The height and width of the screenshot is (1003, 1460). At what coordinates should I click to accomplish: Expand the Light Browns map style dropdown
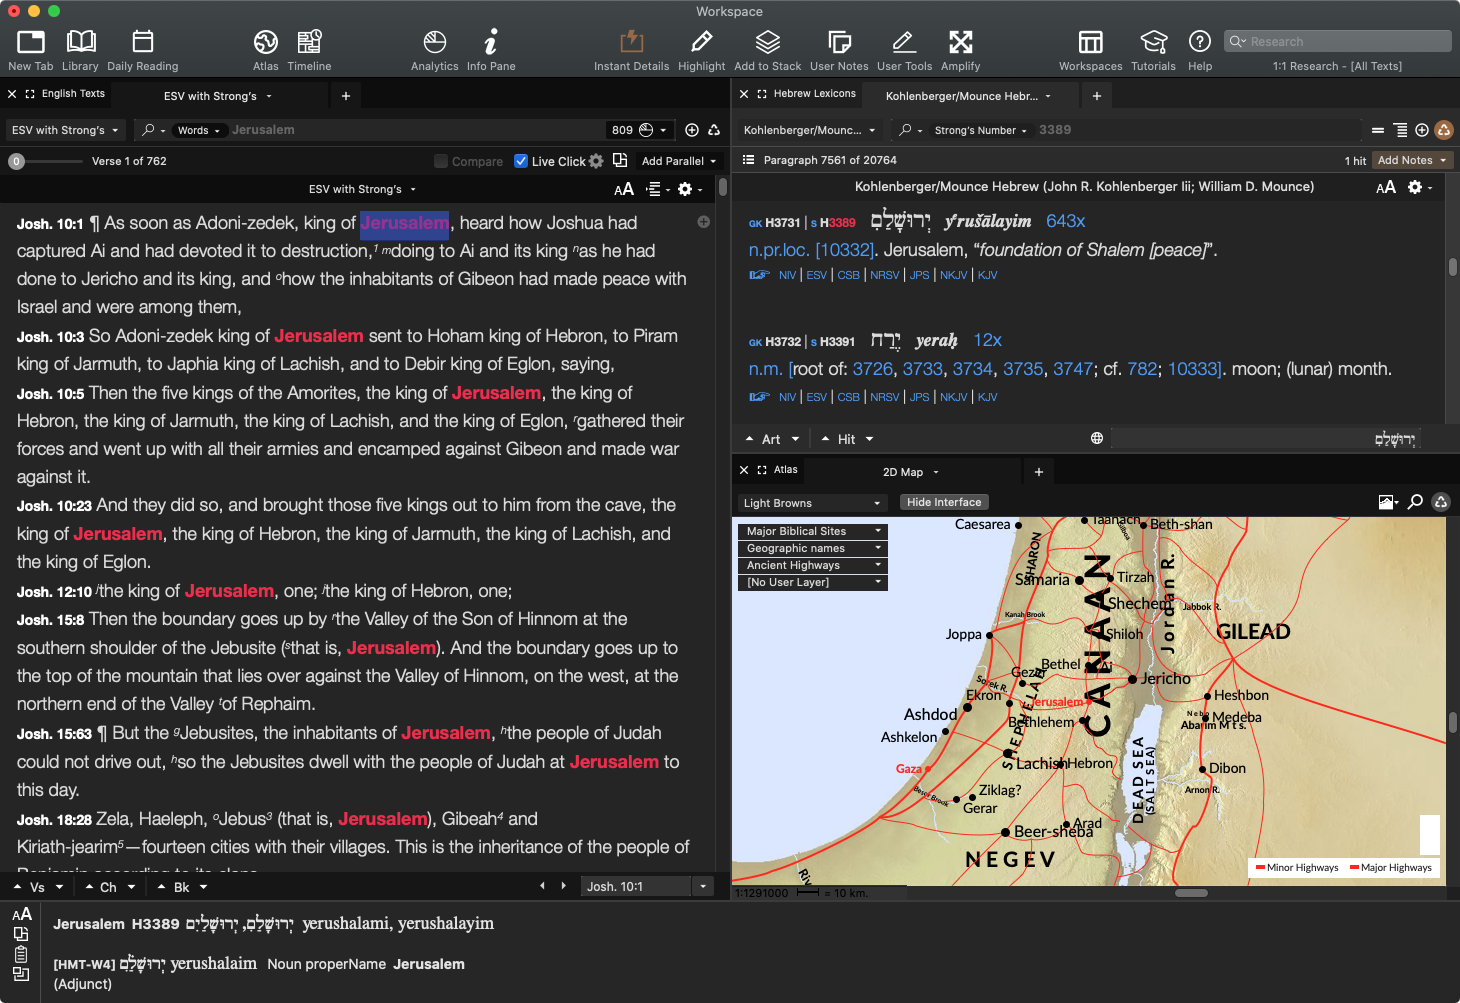[x=811, y=503]
